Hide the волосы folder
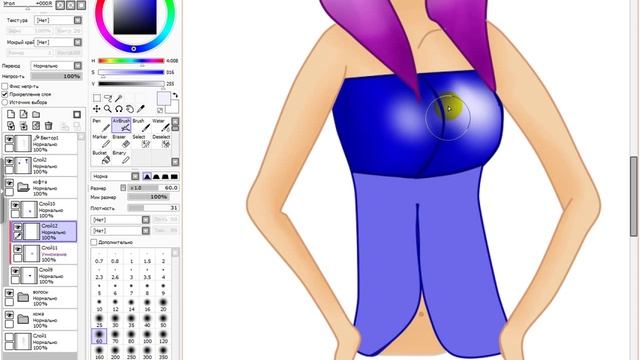 [9, 293]
